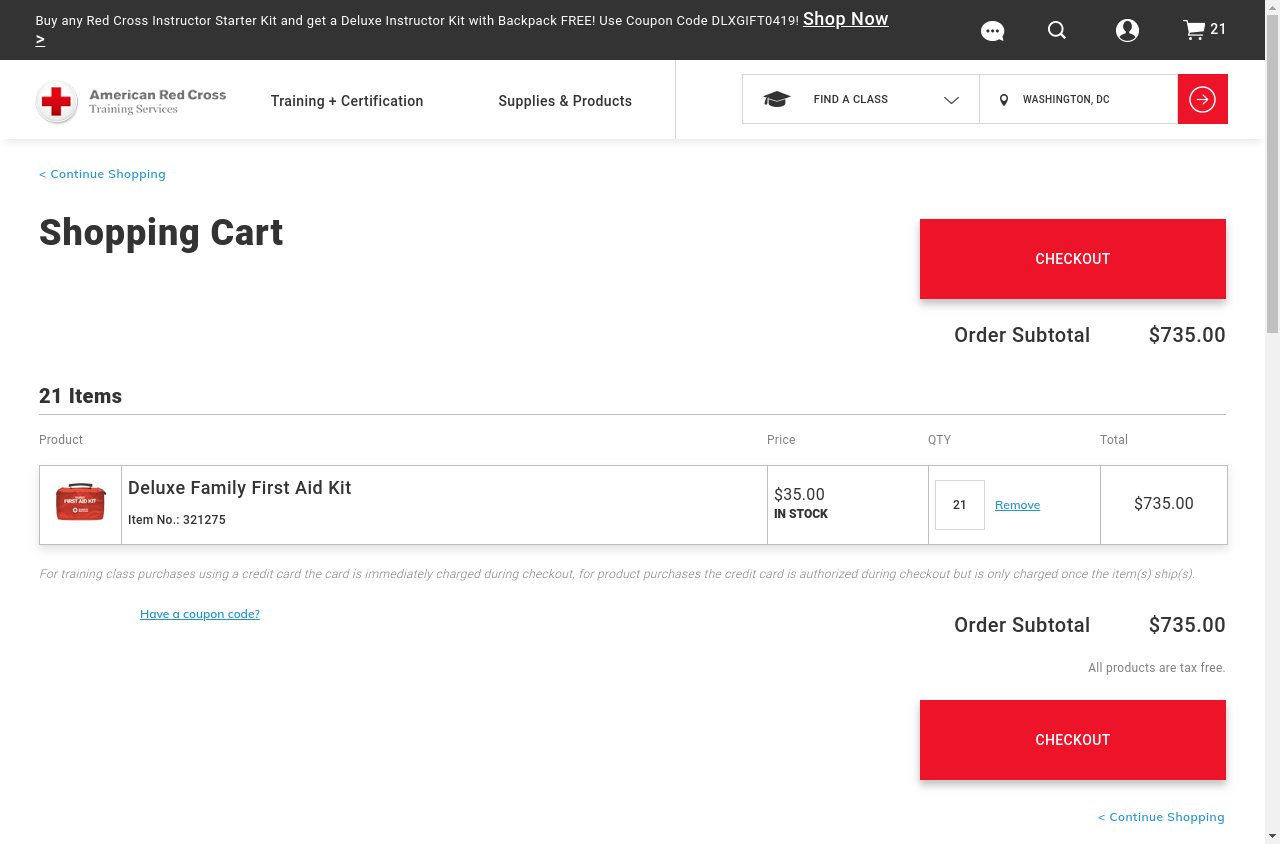This screenshot has height=844, width=1280.
Task: Click the First Aid Kit product thumbnail
Action: coord(81,503)
